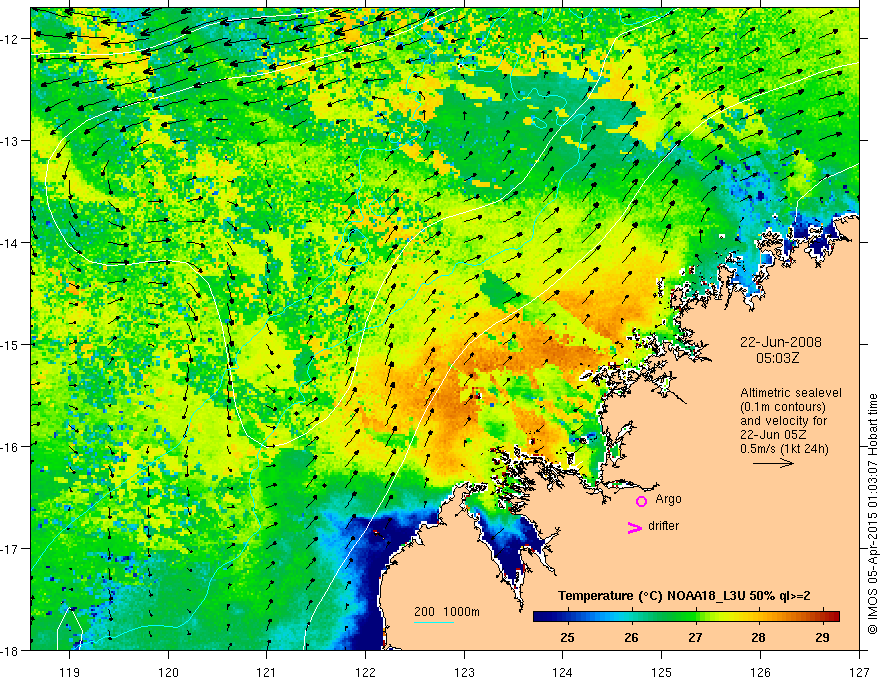This screenshot has height=680, width=880.
Task: Click the longitude axis label 123
Action: click(464, 672)
